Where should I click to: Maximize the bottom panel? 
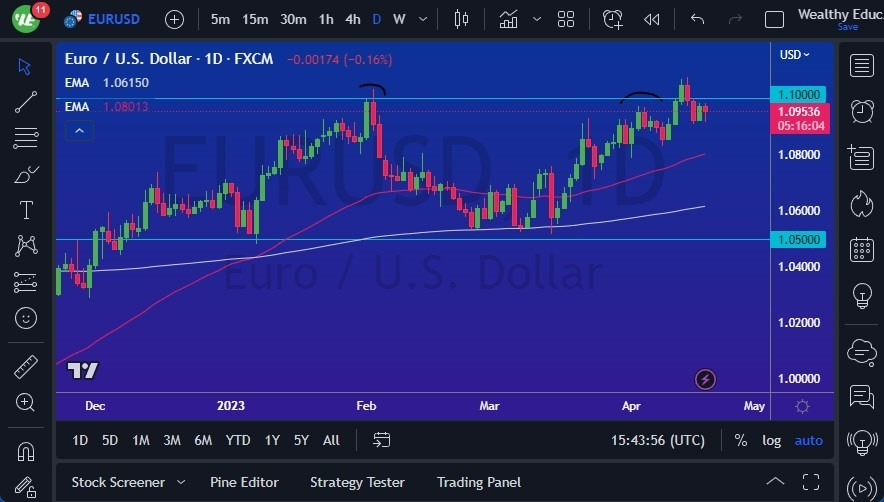click(x=811, y=482)
